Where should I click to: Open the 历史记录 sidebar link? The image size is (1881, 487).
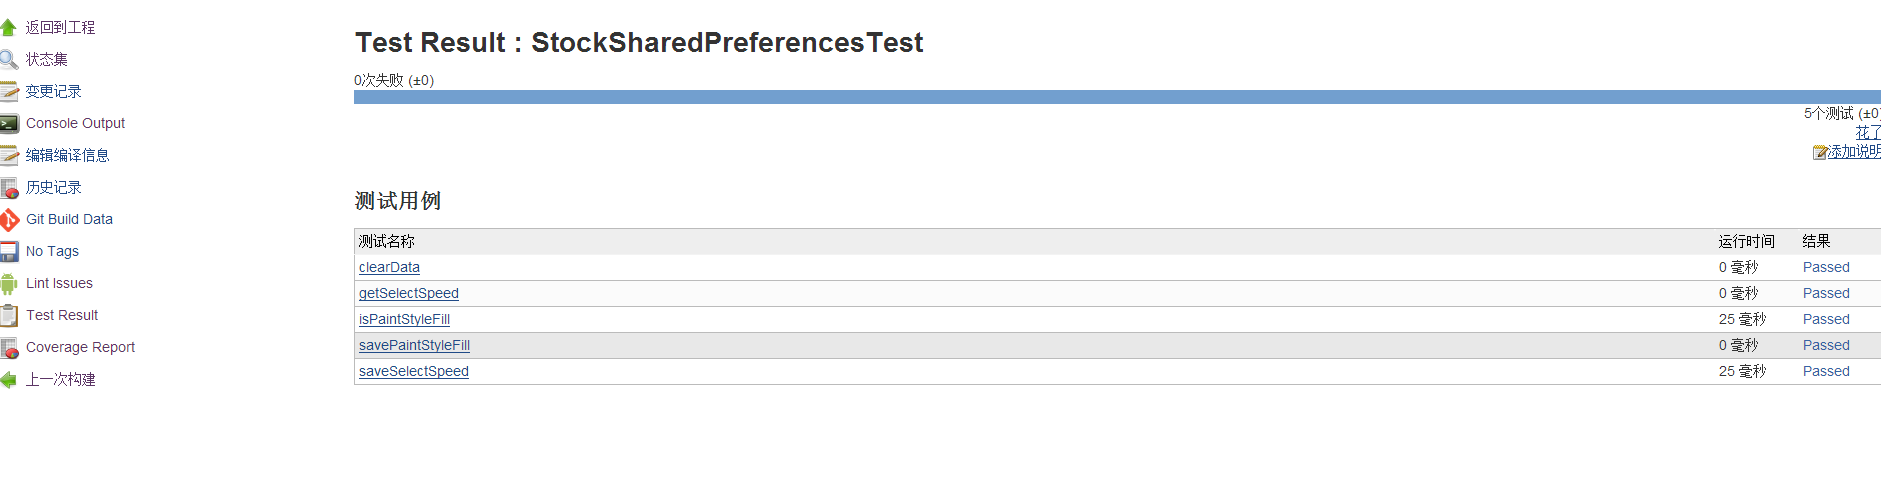(54, 187)
